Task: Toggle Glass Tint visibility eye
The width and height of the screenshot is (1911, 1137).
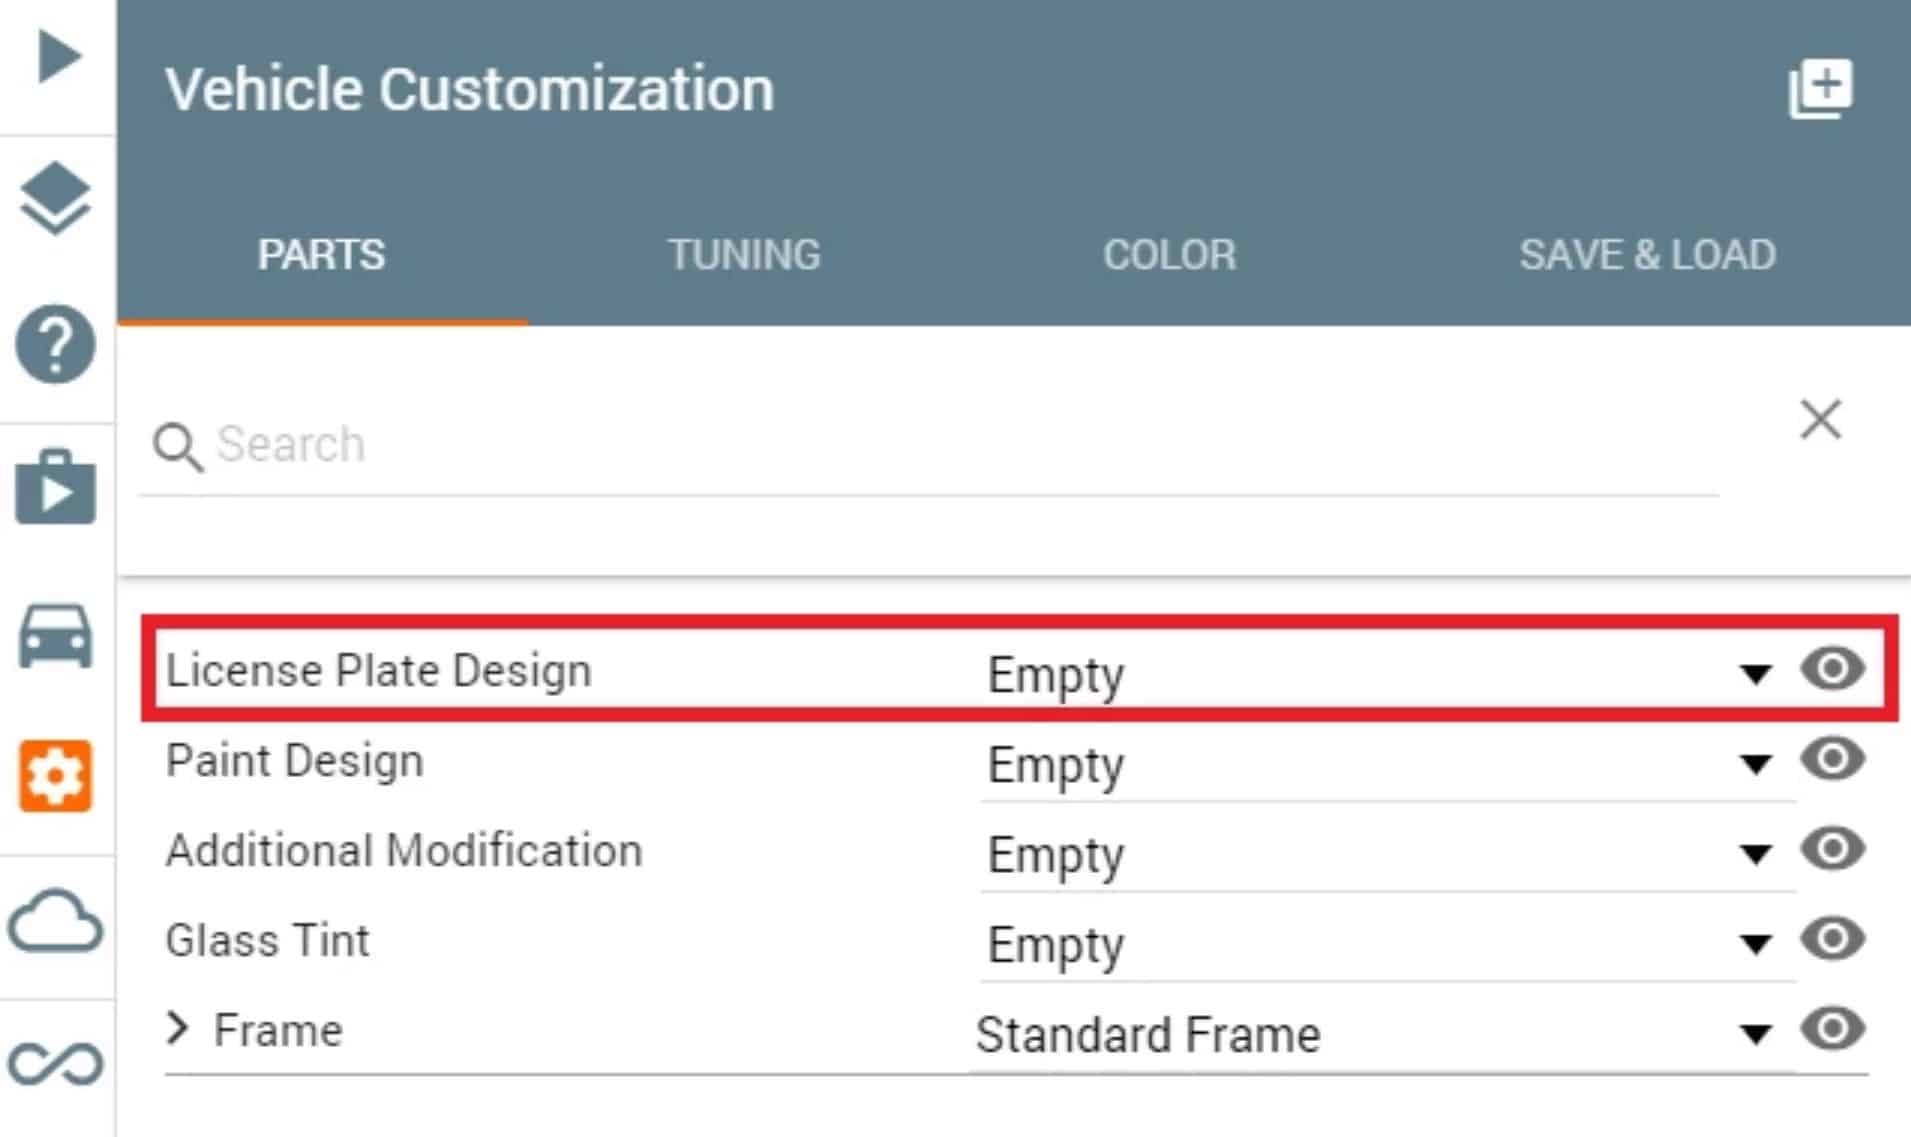Action: [x=1832, y=939]
